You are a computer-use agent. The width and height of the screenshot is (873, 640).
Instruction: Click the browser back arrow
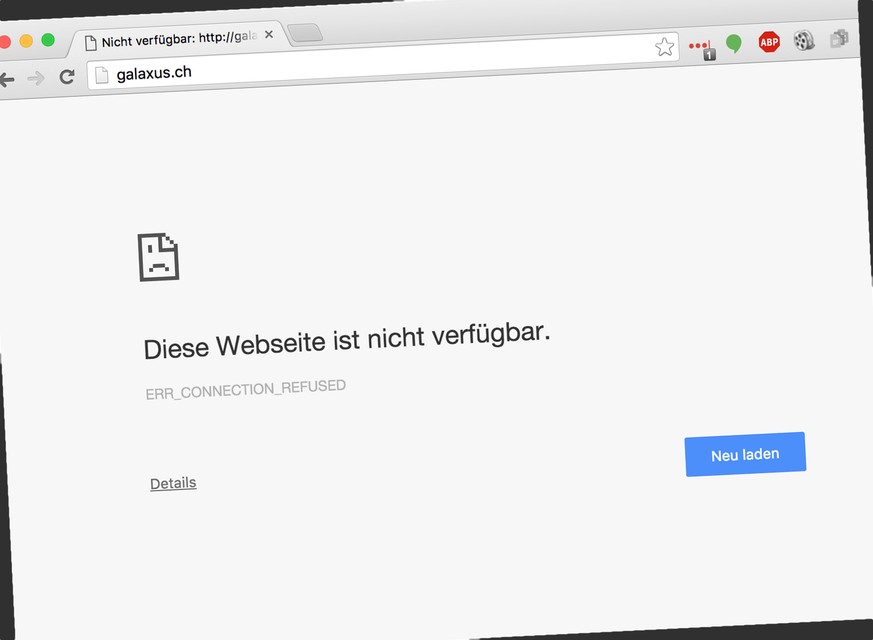pos(7,80)
